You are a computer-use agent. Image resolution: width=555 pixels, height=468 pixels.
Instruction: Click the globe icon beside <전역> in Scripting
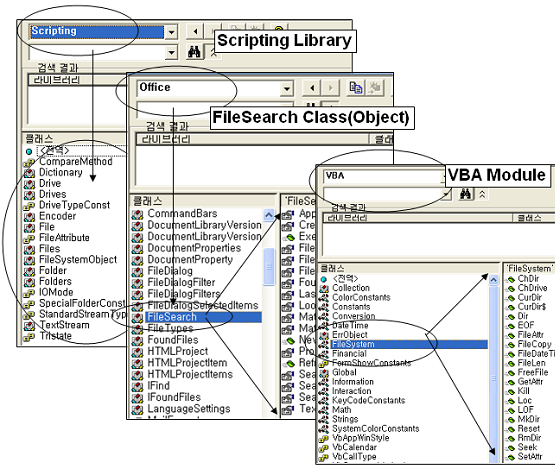(29, 152)
